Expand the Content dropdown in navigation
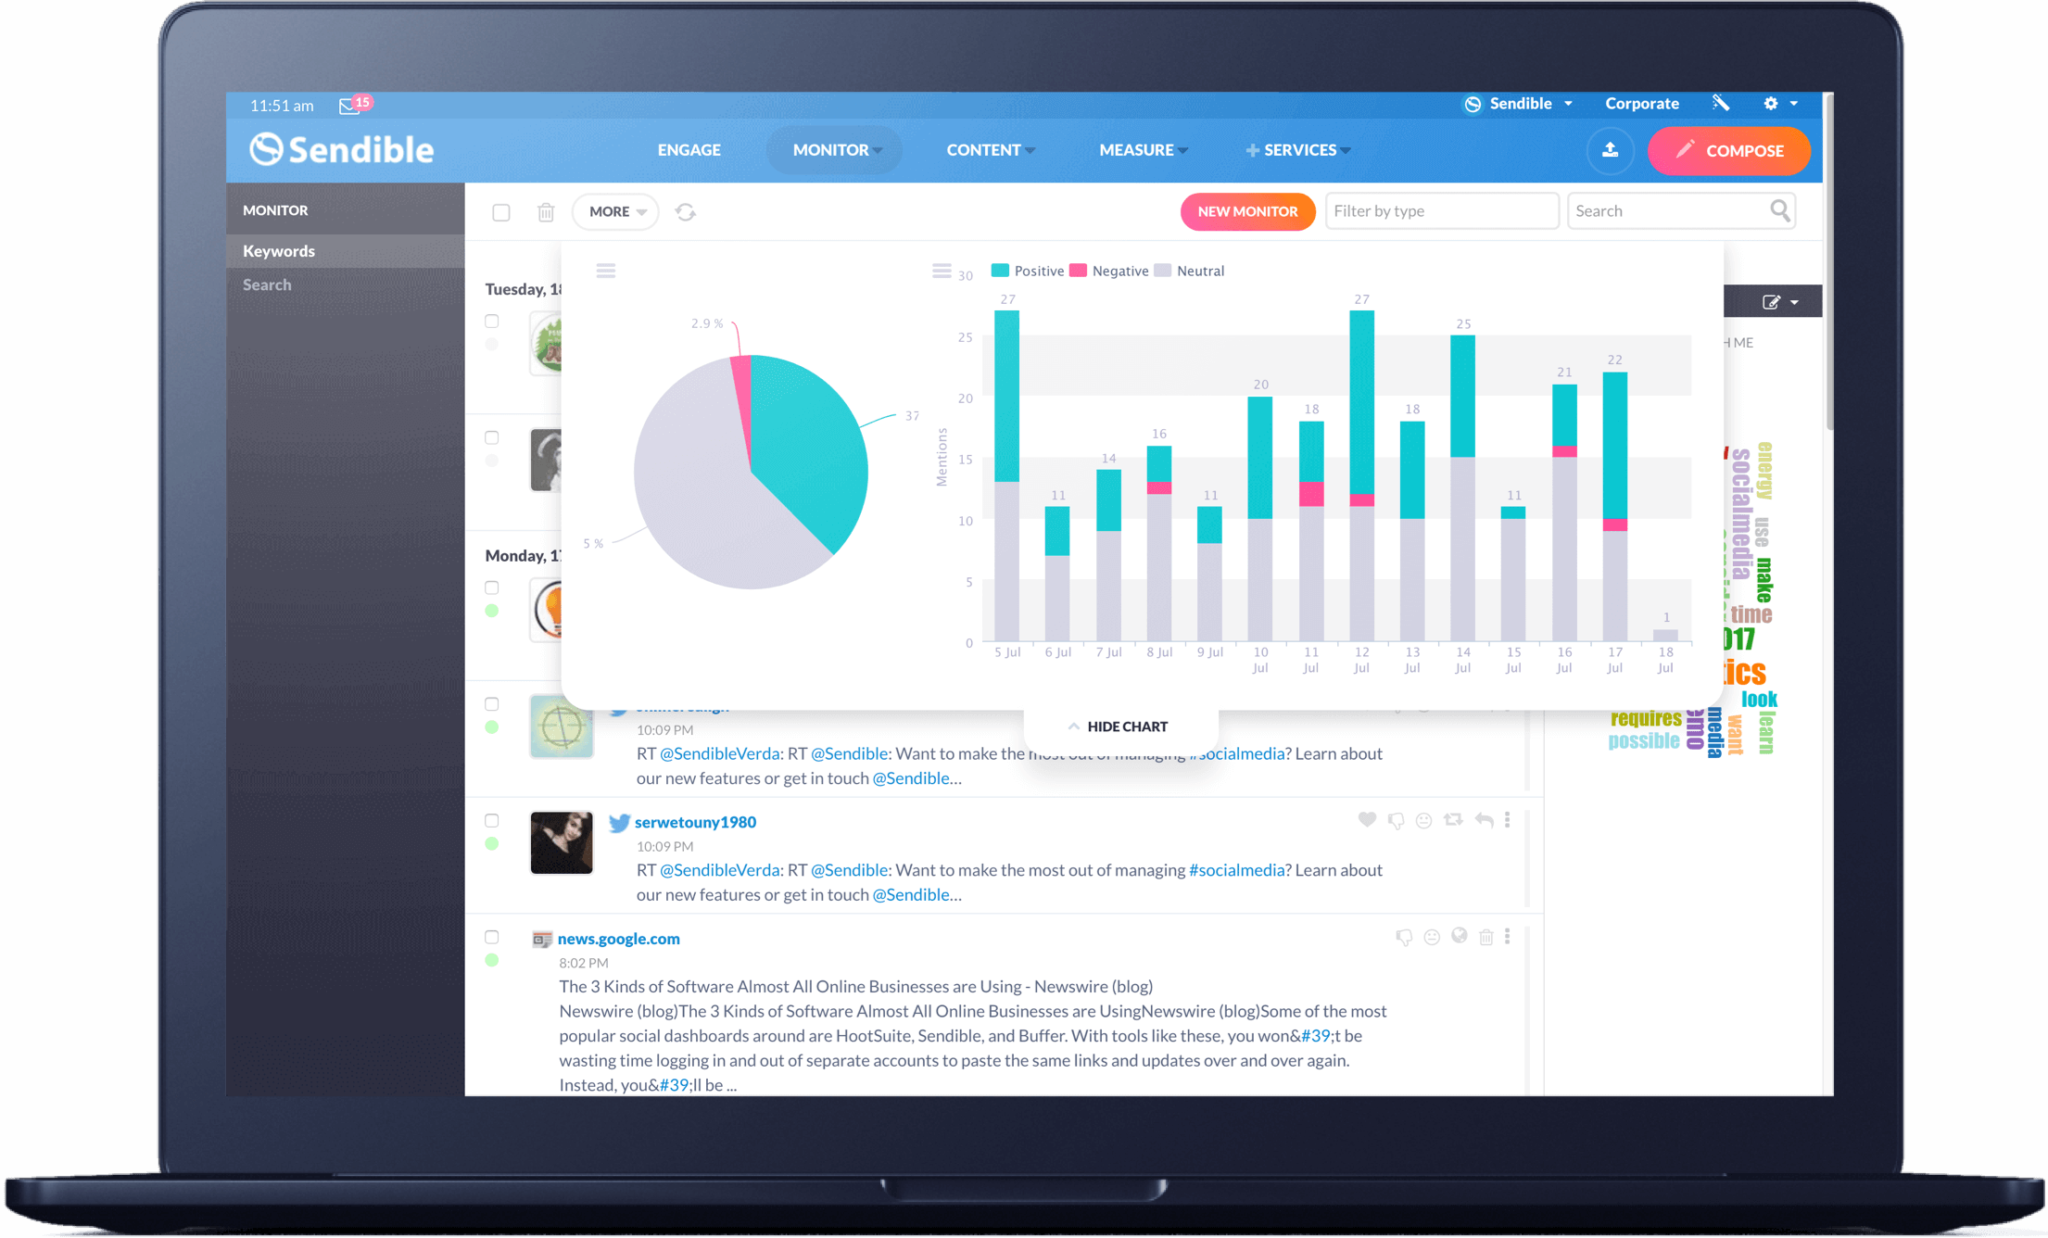This screenshot has height=1238, width=2048. click(989, 149)
